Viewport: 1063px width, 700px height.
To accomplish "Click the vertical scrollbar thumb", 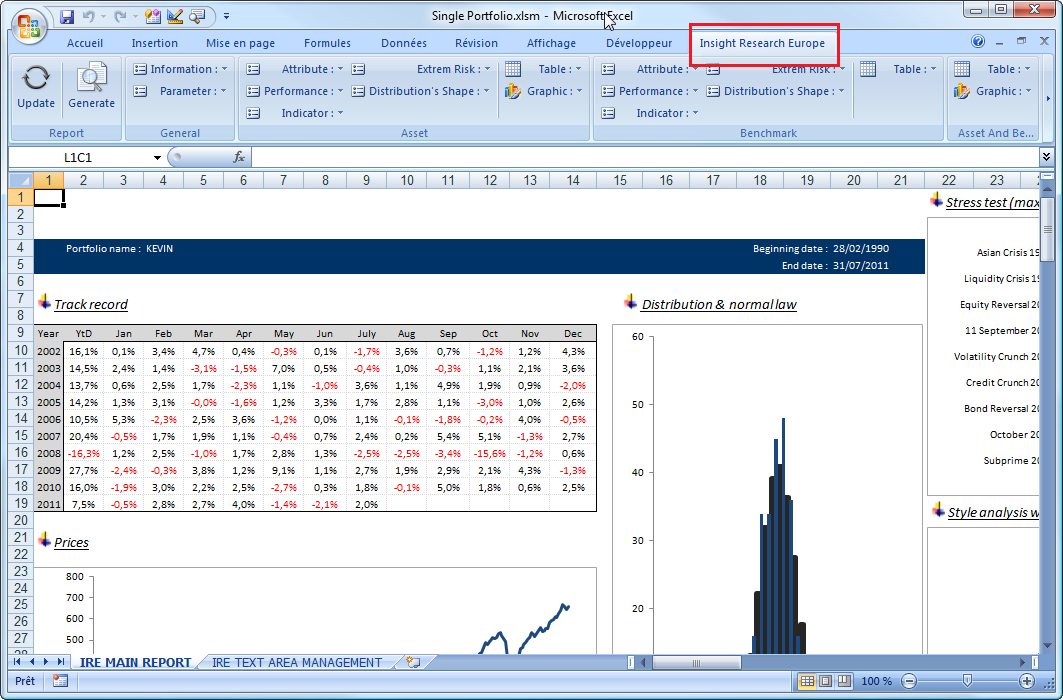I will 1047,230.
